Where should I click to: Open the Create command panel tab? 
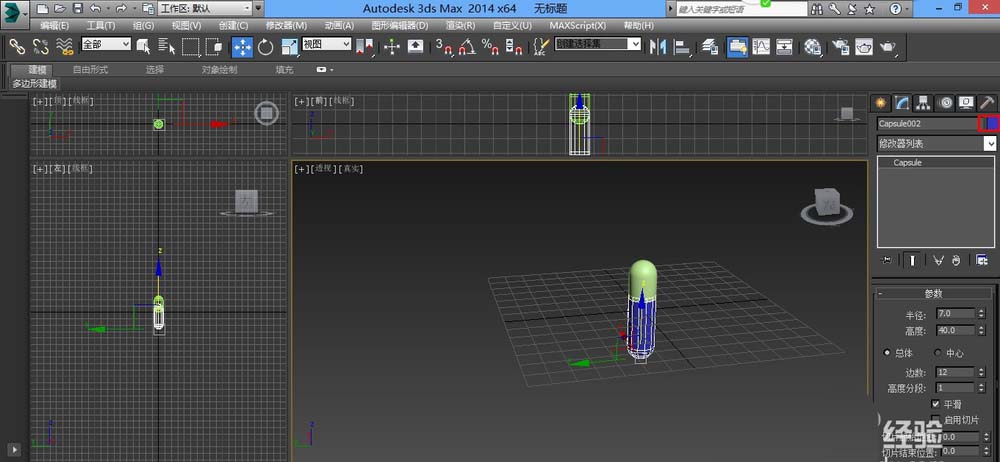pos(881,102)
